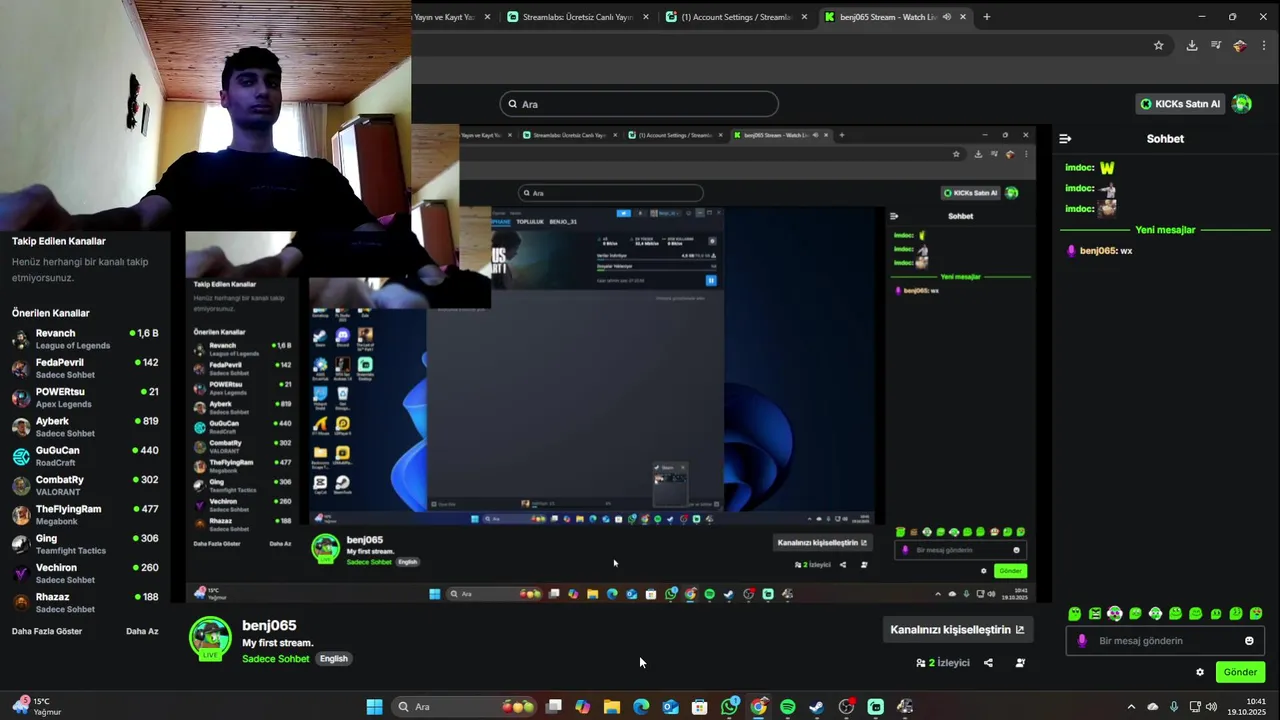The height and width of the screenshot is (720, 1280).
Task: Open POWERtsu channel in sidebar
Action: coord(85,398)
